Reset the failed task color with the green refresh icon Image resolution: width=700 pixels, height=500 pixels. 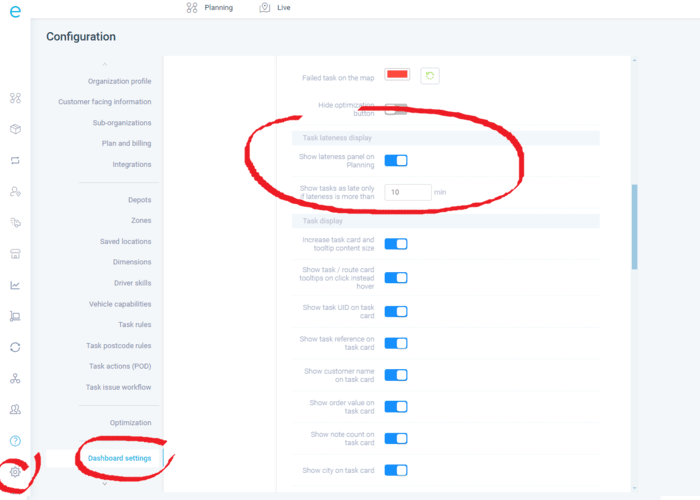(430, 76)
